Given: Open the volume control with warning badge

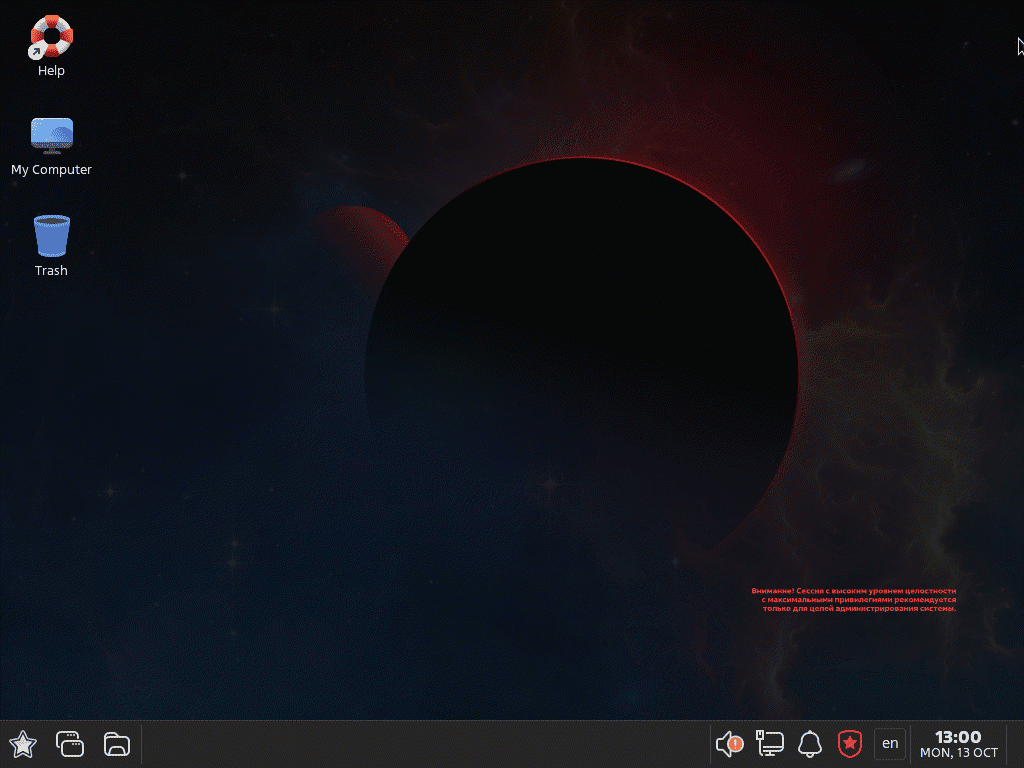Looking at the screenshot, I should pyautogui.click(x=730, y=744).
